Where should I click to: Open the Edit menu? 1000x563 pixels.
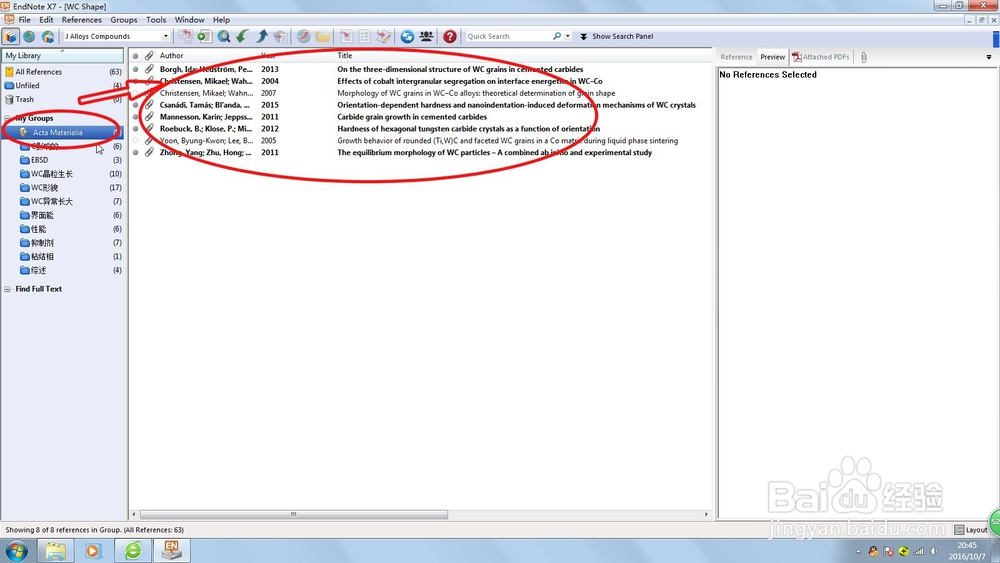pos(46,20)
